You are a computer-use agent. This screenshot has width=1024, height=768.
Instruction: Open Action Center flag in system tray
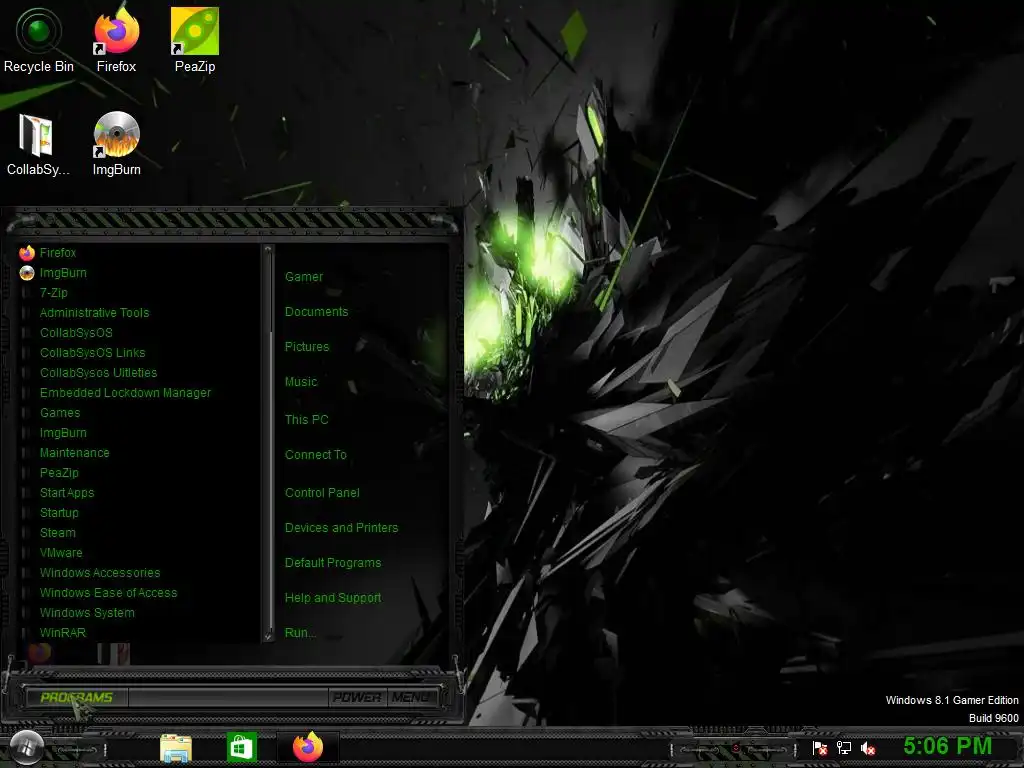(x=820, y=748)
